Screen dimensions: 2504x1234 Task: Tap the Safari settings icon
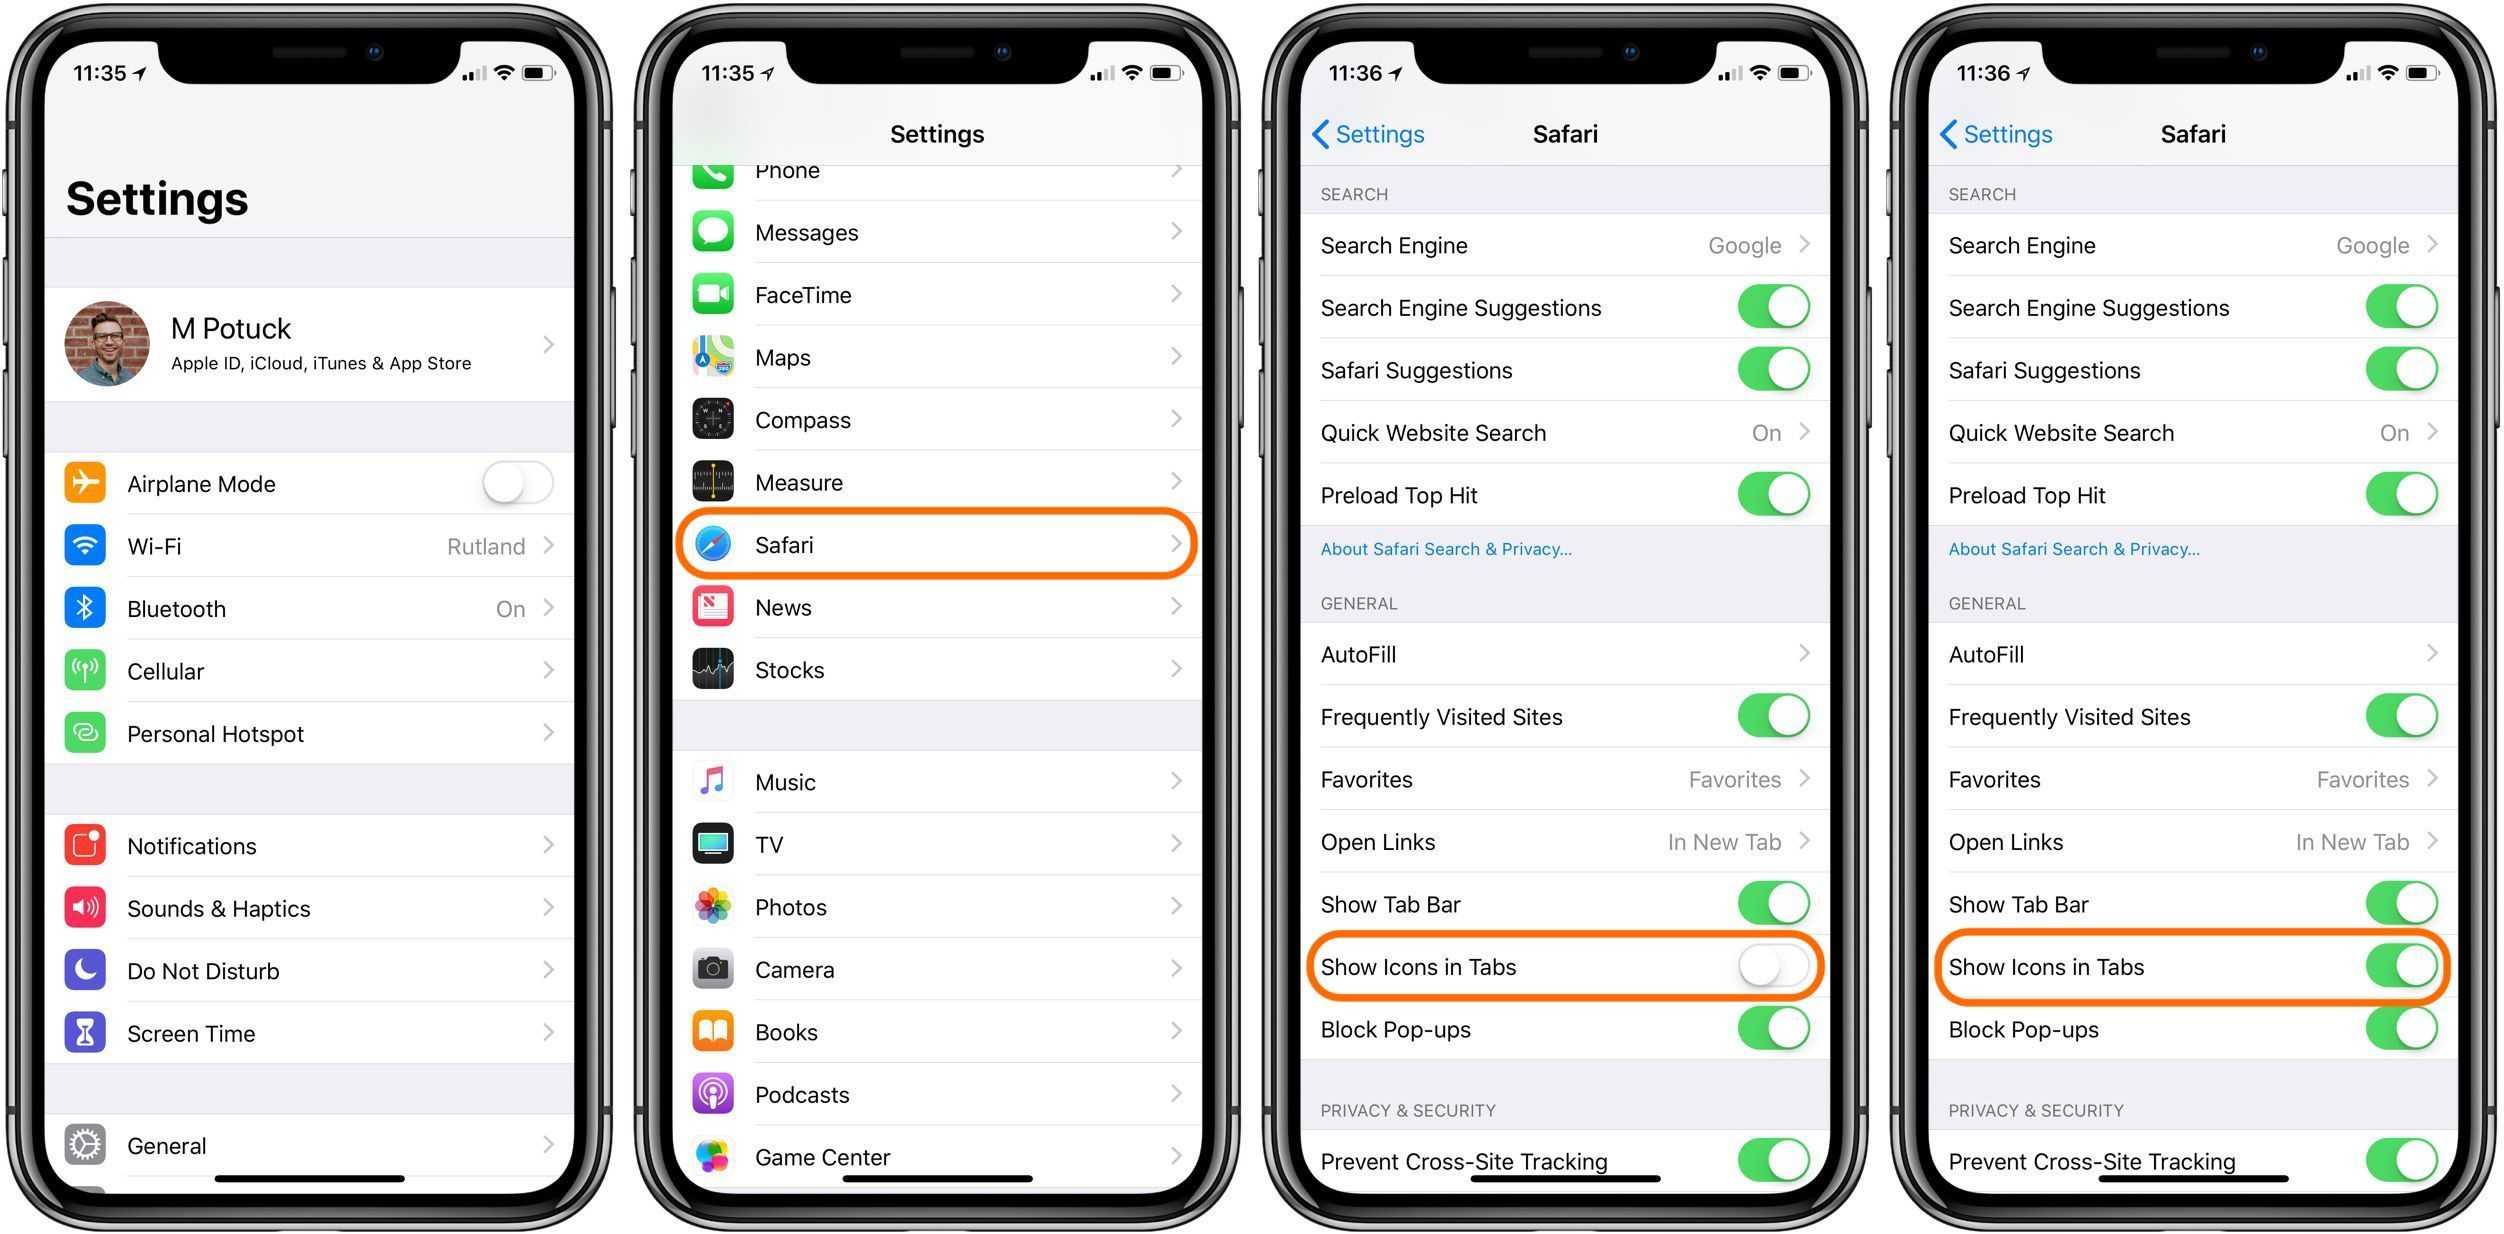[x=715, y=544]
